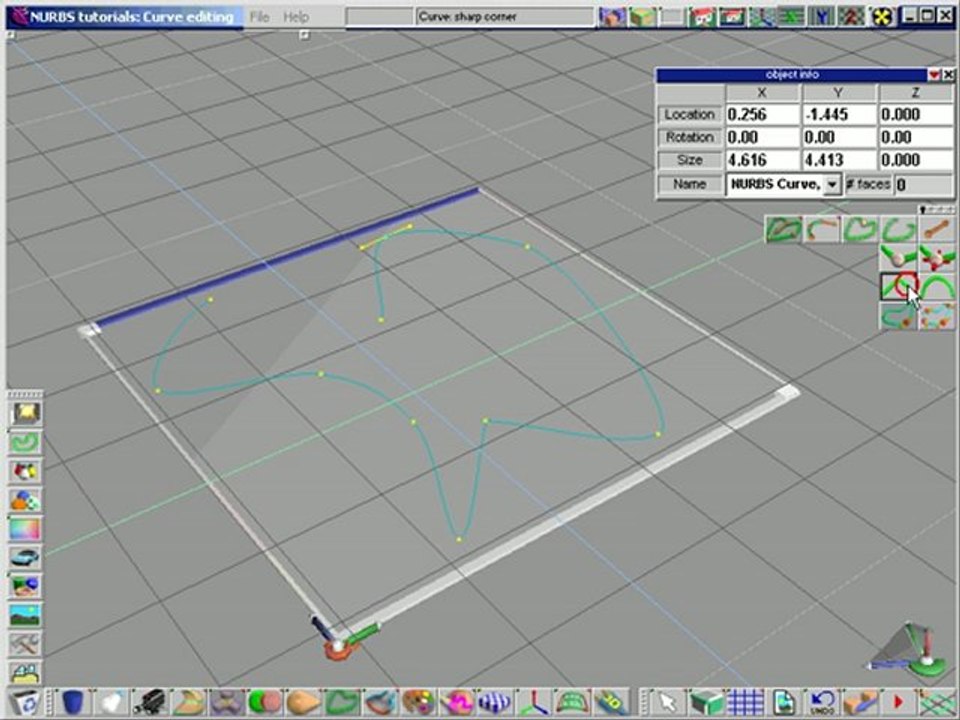The image size is (960, 720).
Task: Edit the Location Z value 0.000
Action: coord(916,114)
